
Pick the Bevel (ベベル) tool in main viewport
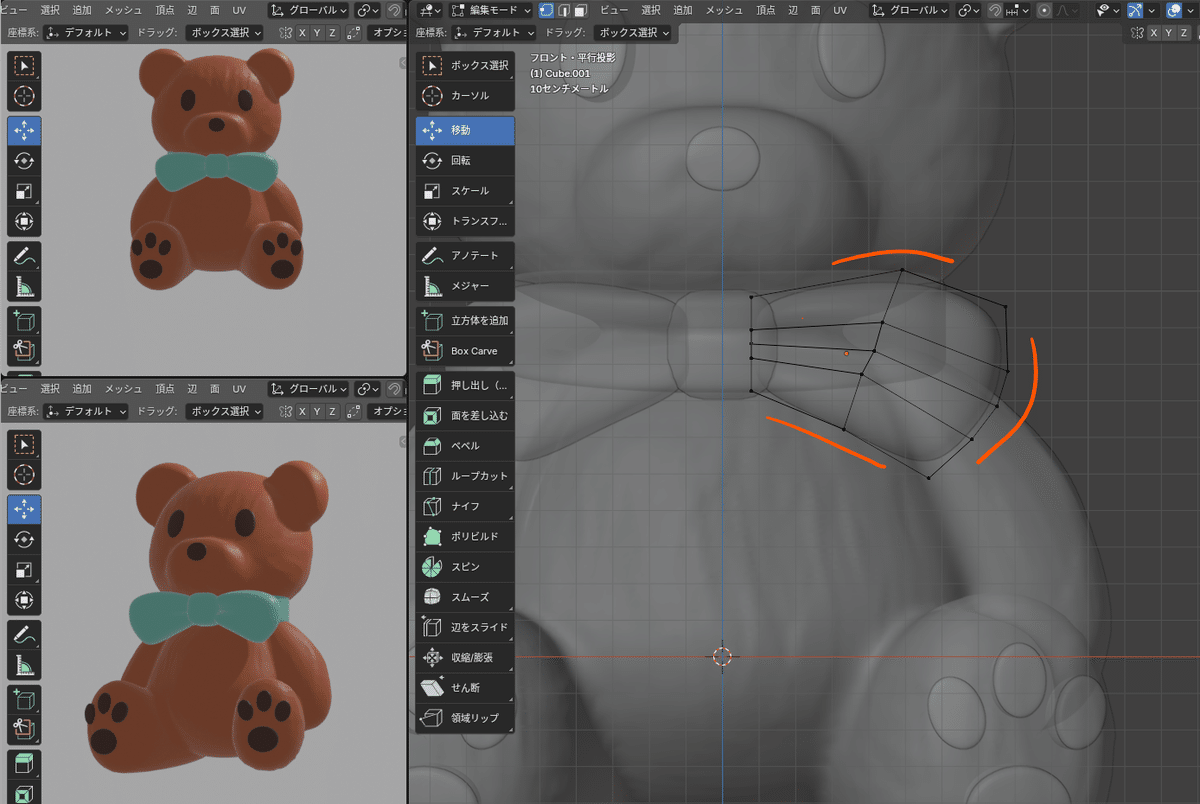pos(465,445)
